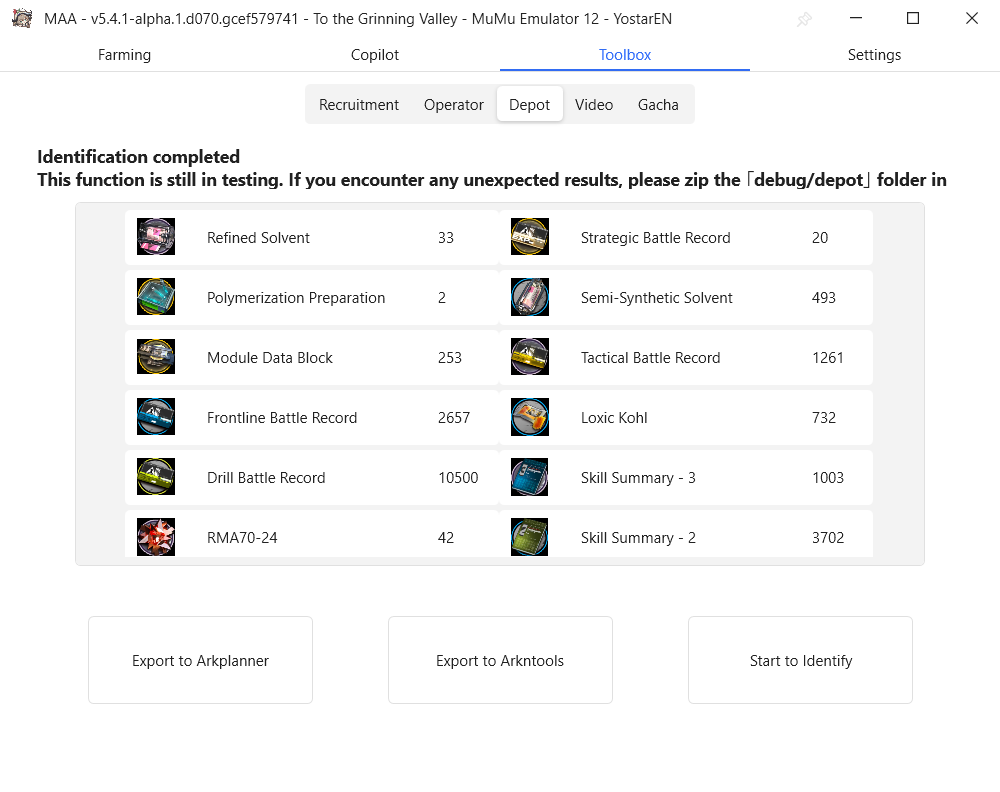Click the Drill Battle Record icon
The height and width of the screenshot is (792, 1000).
pos(156,476)
